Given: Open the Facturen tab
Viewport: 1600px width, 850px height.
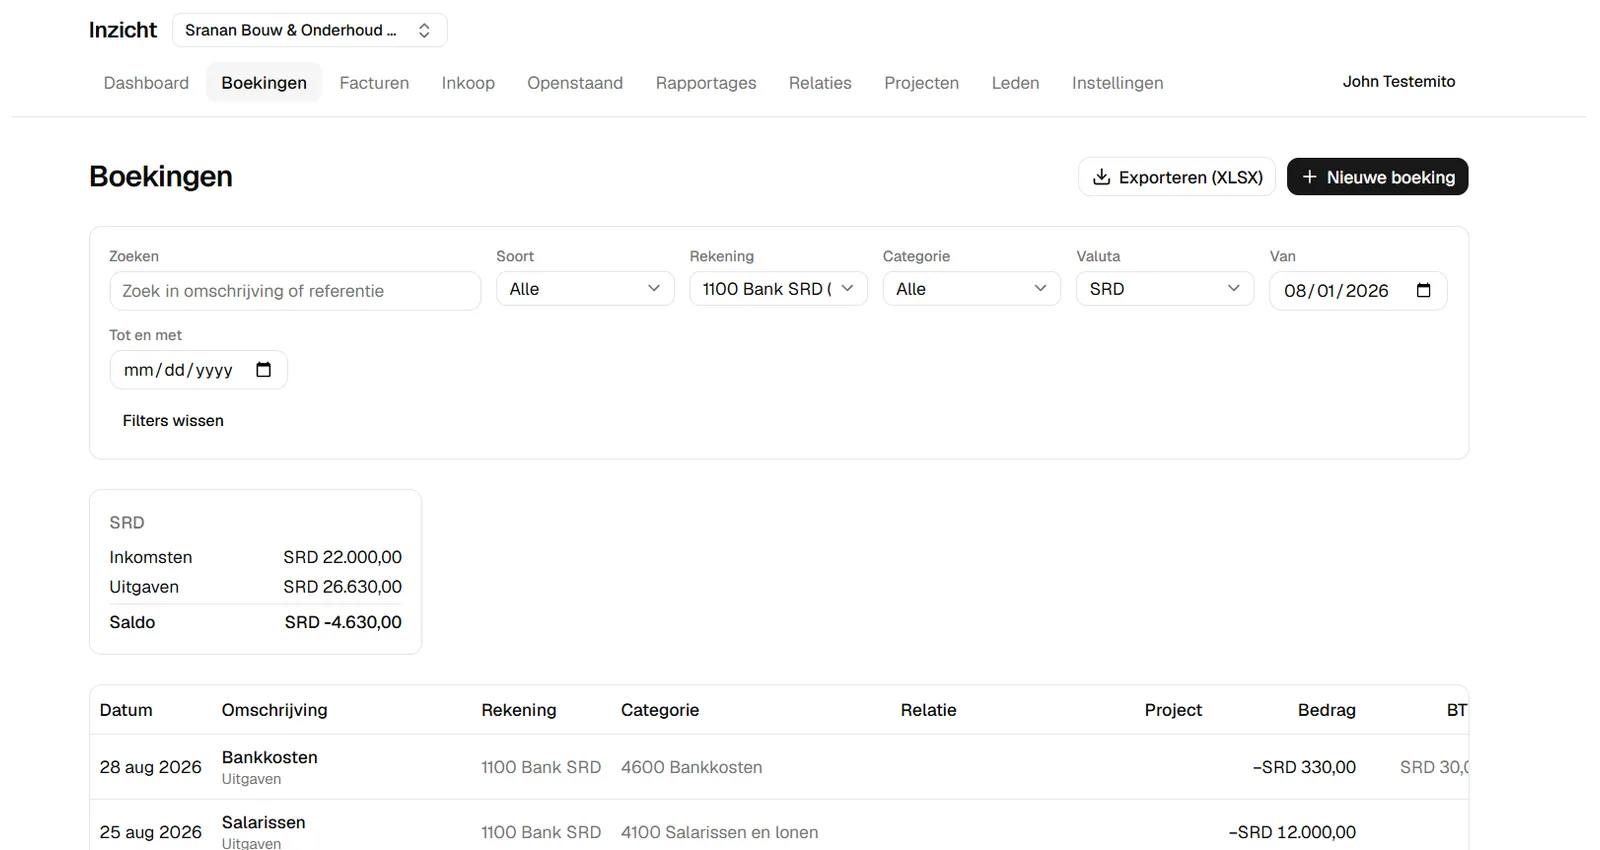Looking at the screenshot, I should 374,83.
